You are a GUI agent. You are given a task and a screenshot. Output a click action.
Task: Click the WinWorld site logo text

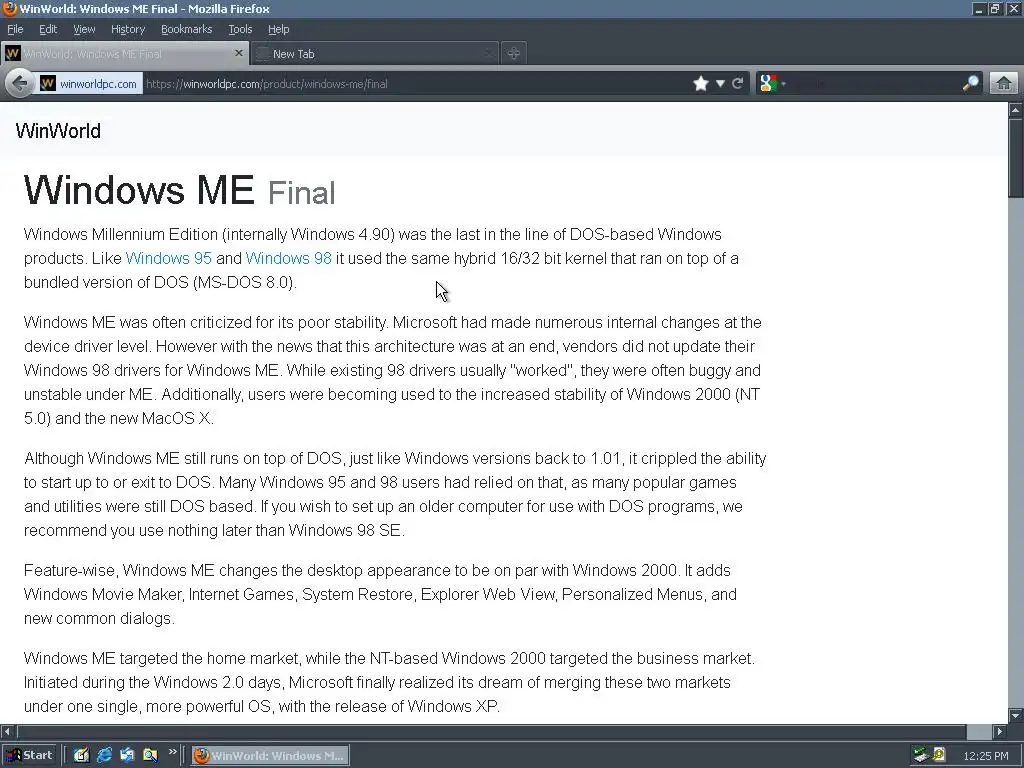coord(58,131)
